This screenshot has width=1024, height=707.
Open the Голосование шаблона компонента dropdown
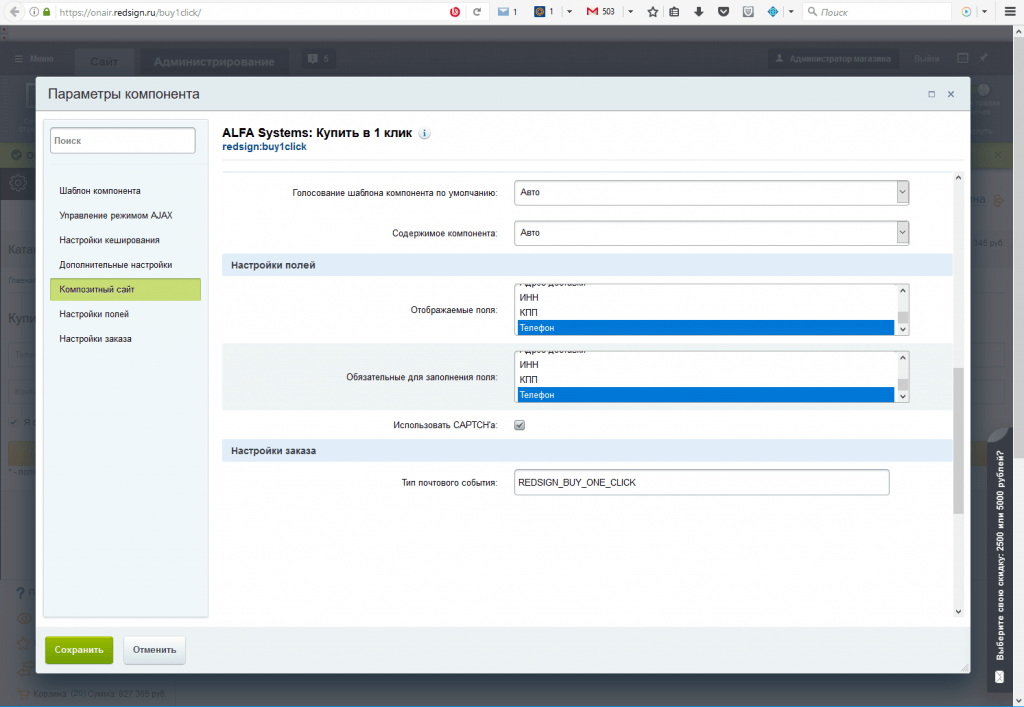point(711,193)
